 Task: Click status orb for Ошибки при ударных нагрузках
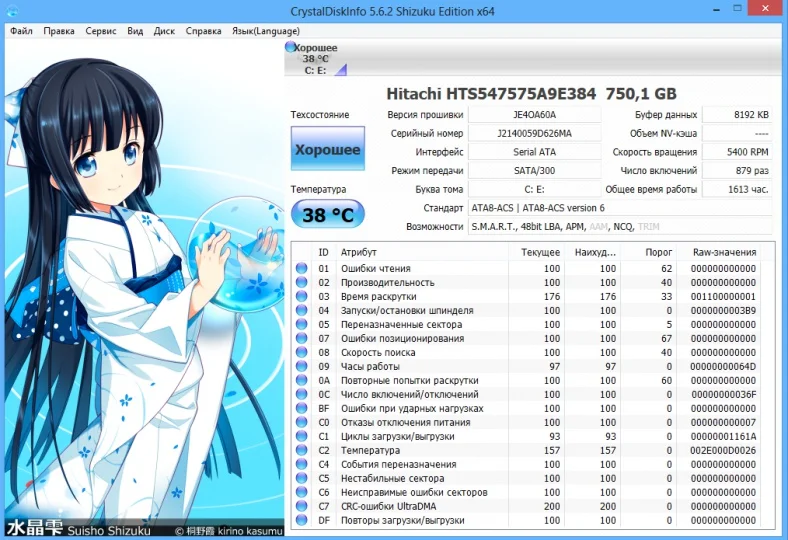point(302,408)
